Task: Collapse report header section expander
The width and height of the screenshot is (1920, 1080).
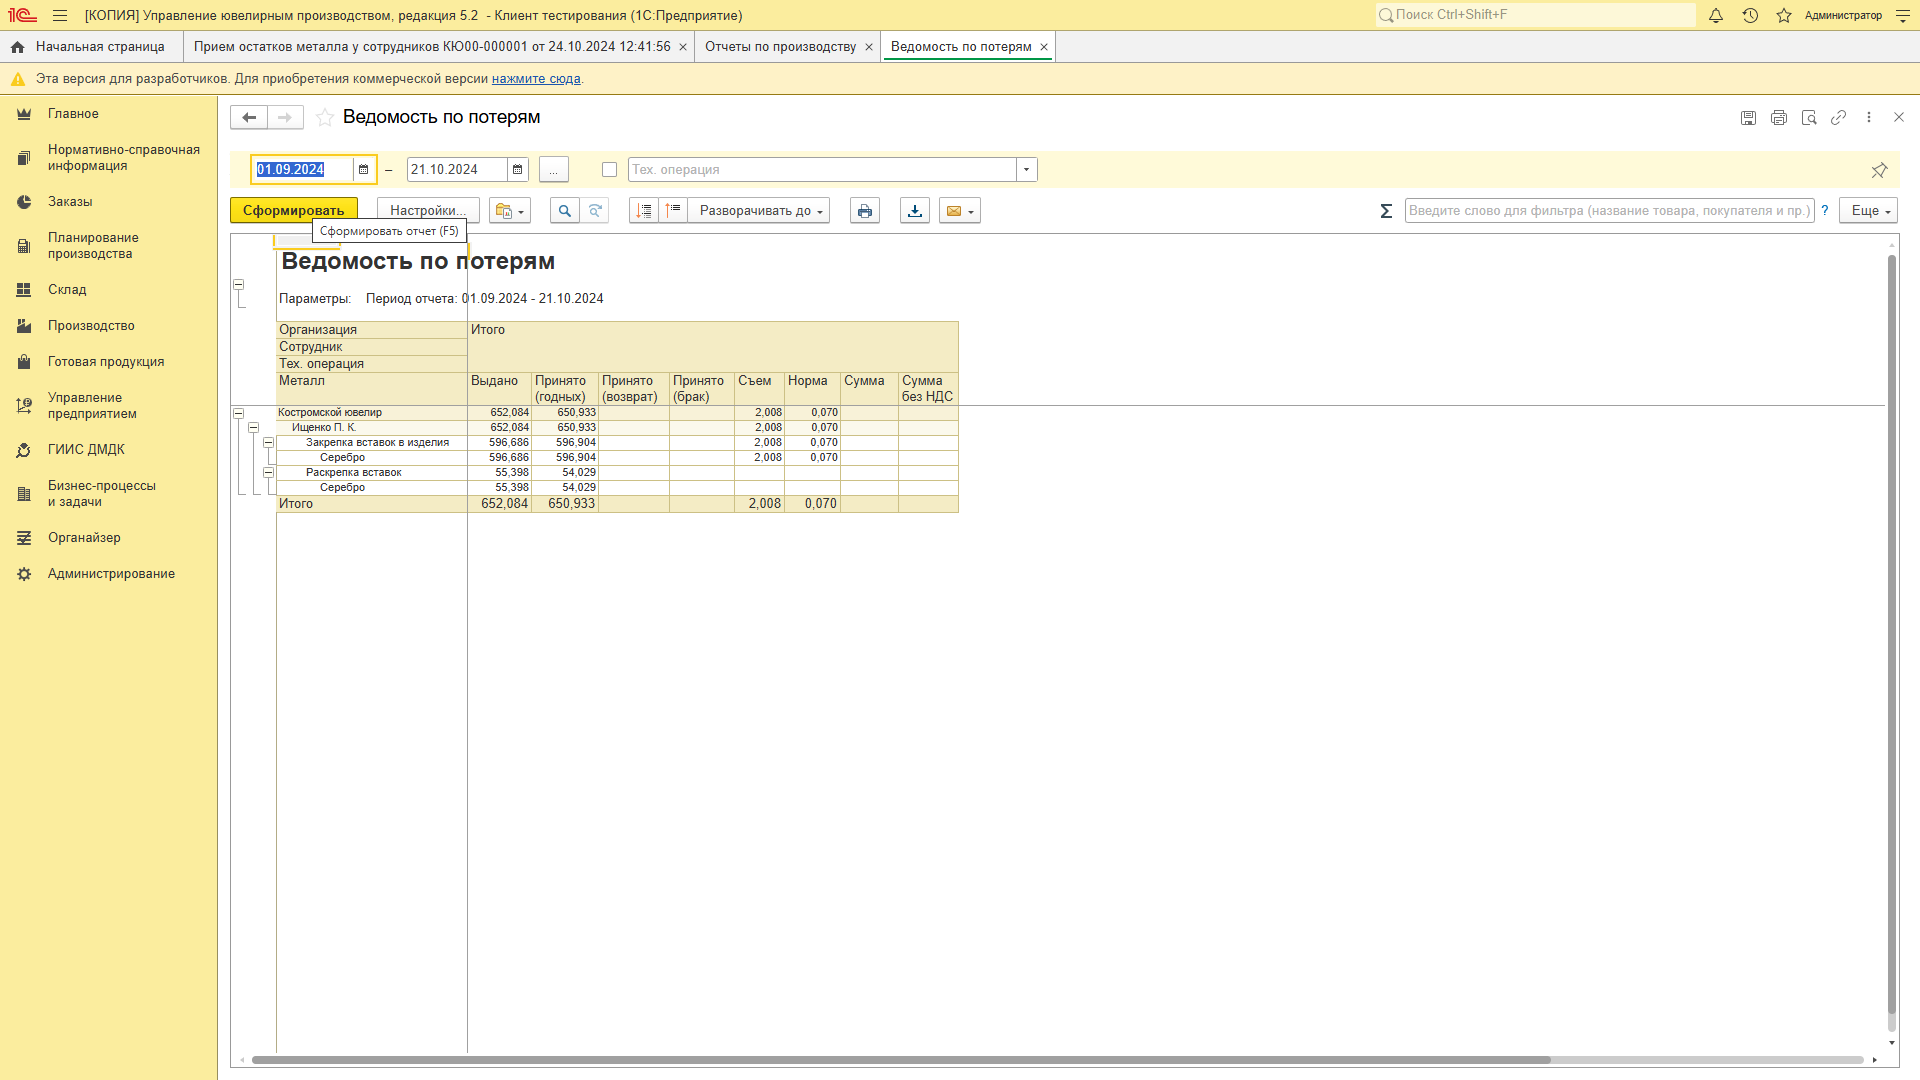Action: click(239, 285)
